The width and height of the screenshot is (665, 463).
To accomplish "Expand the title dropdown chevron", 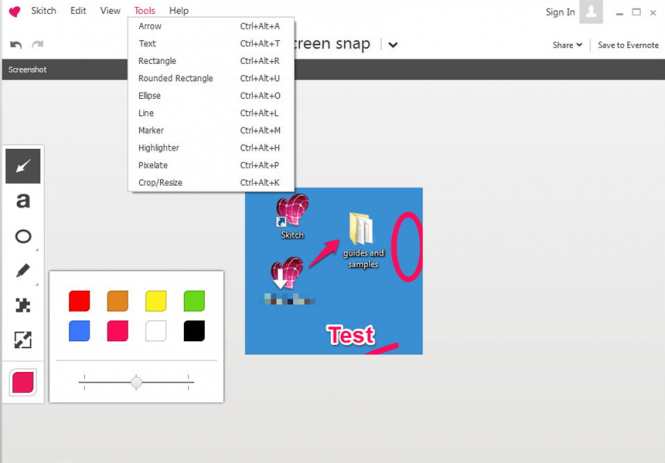I will point(393,45).
